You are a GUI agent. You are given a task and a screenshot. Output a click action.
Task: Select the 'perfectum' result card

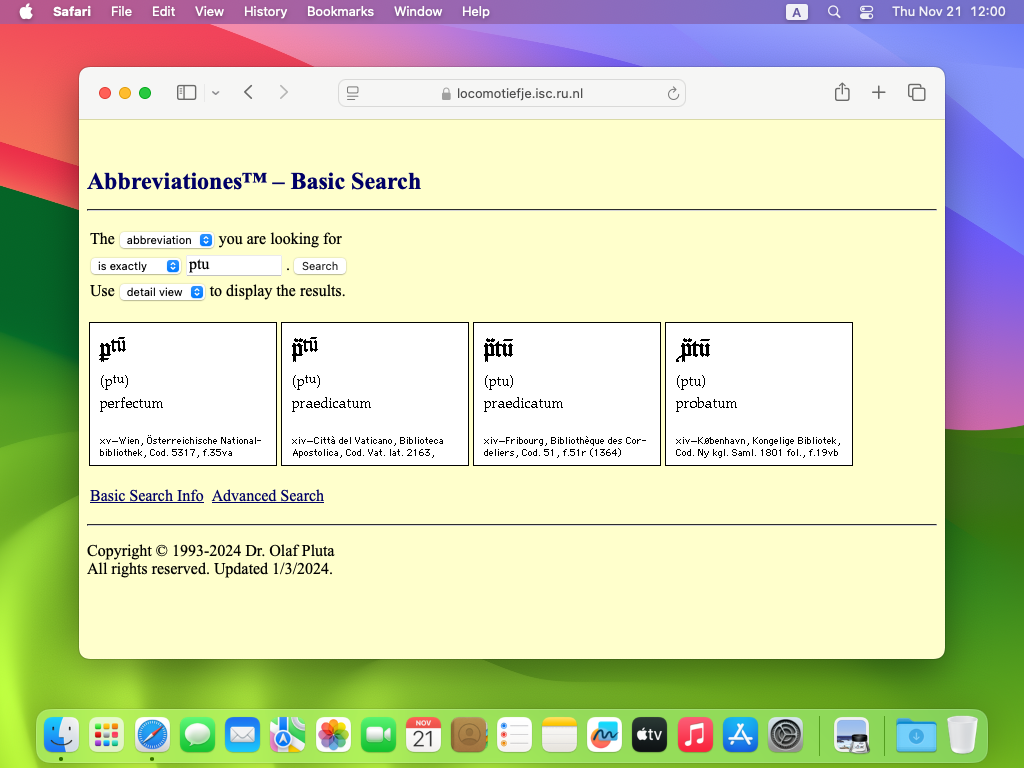tap(183, 394)
